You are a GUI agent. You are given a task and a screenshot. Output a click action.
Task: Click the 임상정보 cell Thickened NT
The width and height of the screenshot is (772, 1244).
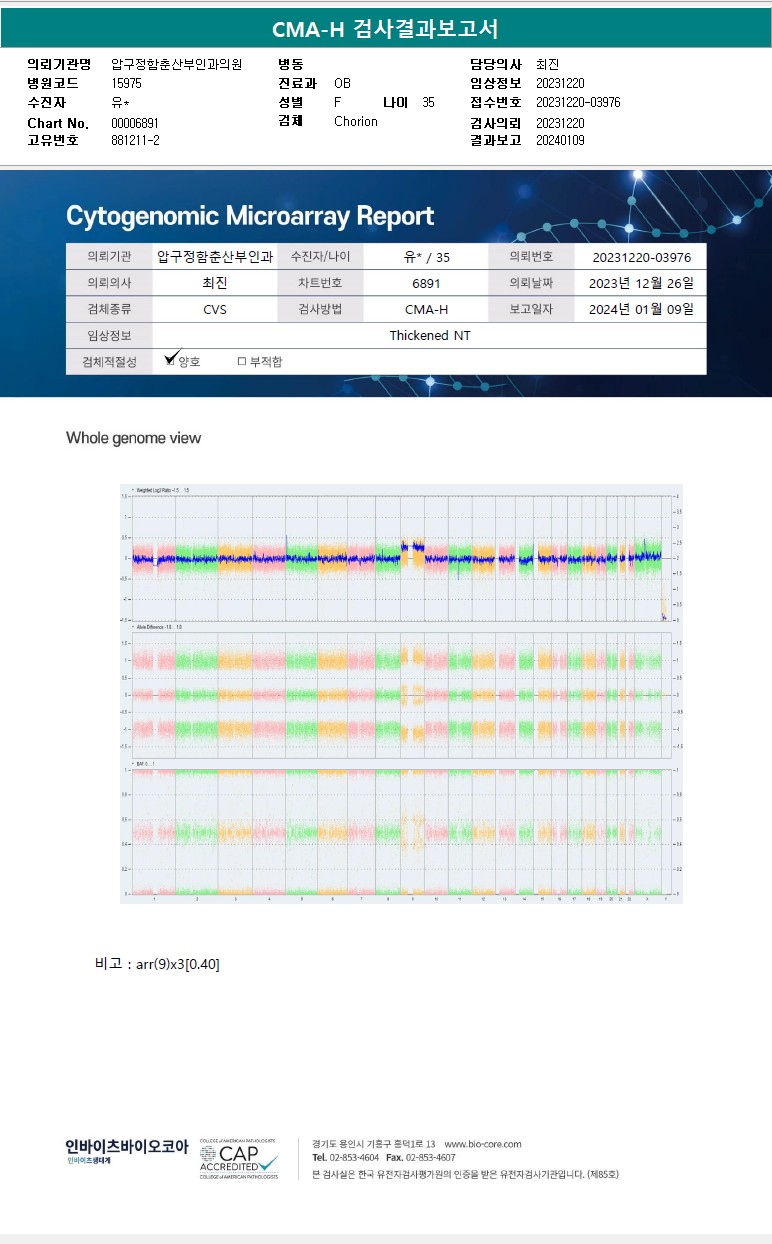429,335
